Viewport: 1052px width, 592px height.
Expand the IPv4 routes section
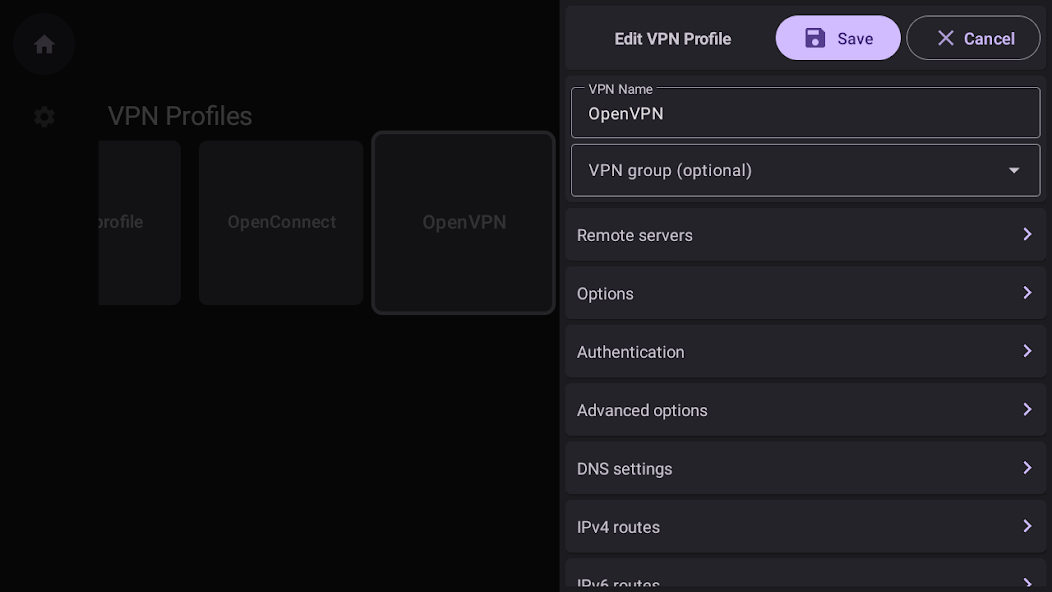tap(805, 527)
